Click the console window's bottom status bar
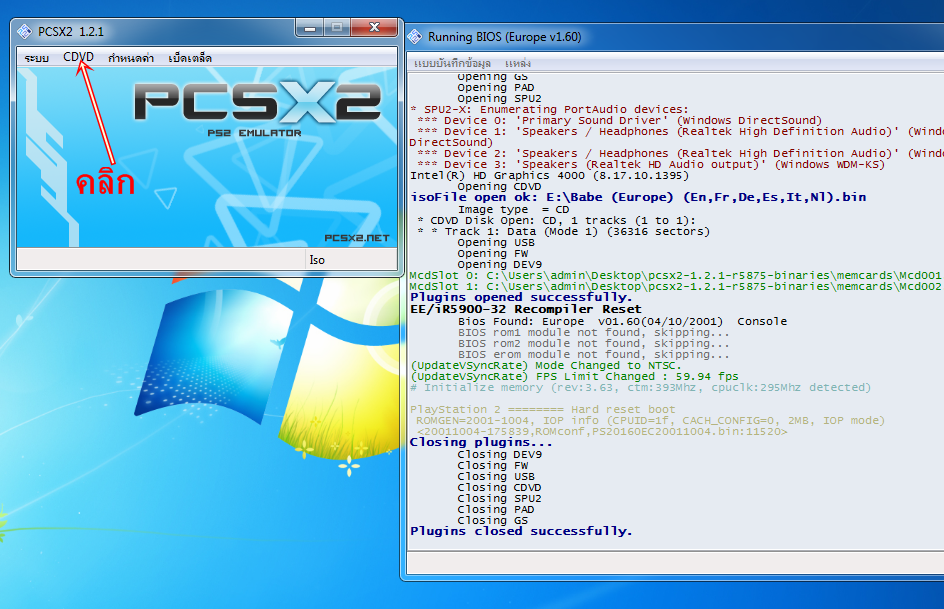 (675, 563)
